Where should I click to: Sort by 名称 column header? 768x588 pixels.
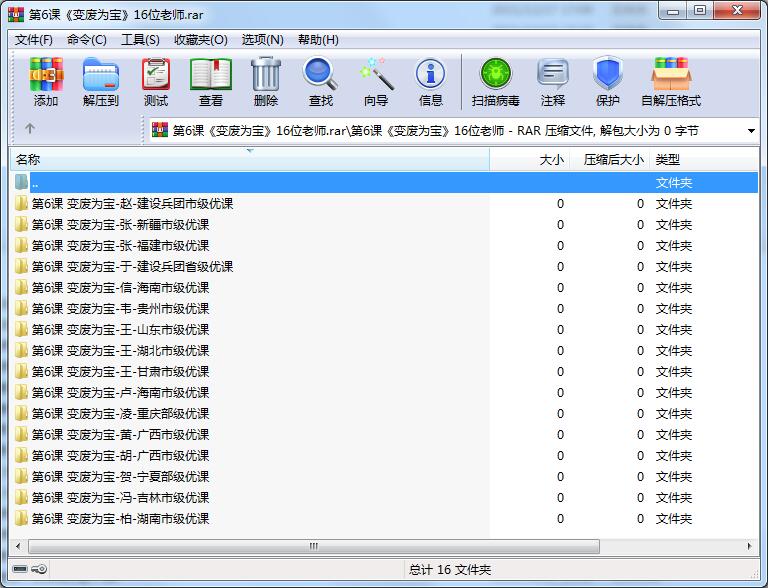pyautogui.click(x=250, y=159)
